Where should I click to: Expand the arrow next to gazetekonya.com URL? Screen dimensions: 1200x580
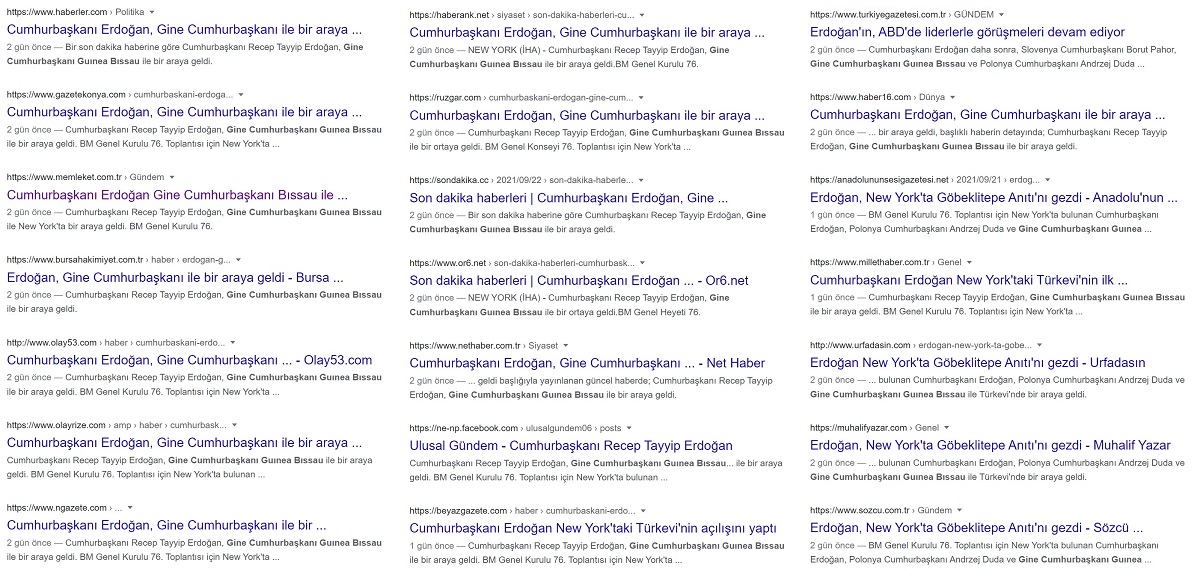241,95
